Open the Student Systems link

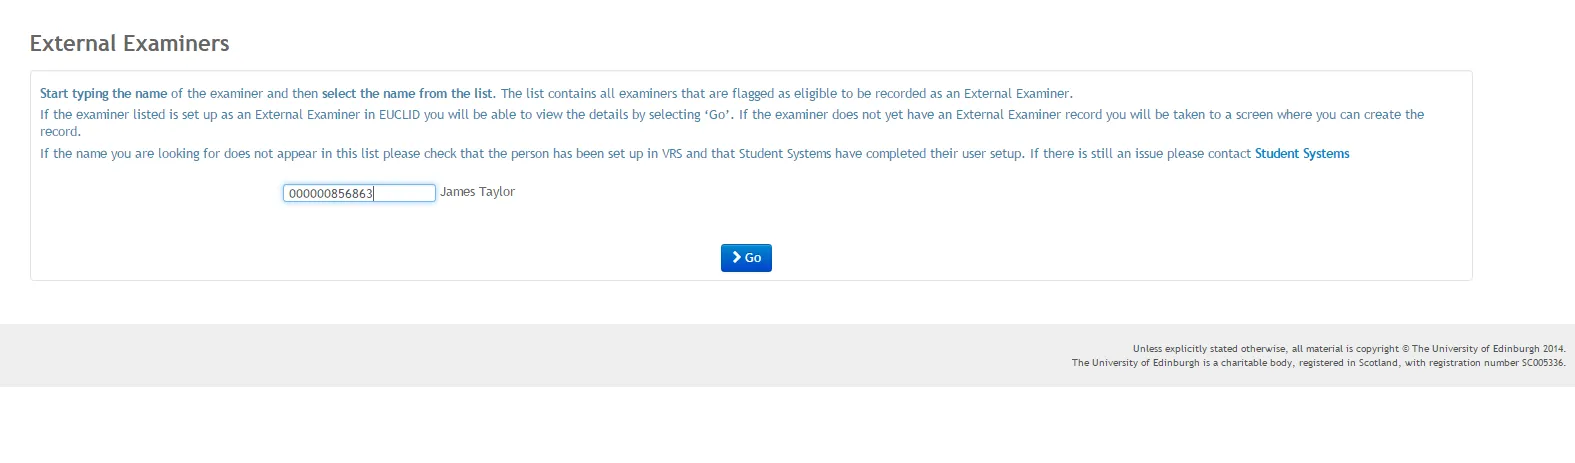(x=1302, y=154)
